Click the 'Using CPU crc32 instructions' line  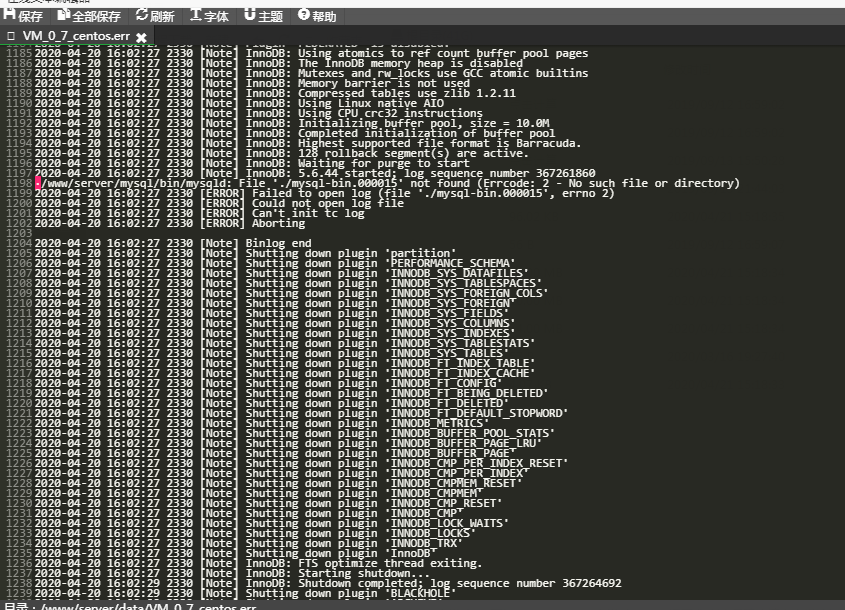click(259, 113)
